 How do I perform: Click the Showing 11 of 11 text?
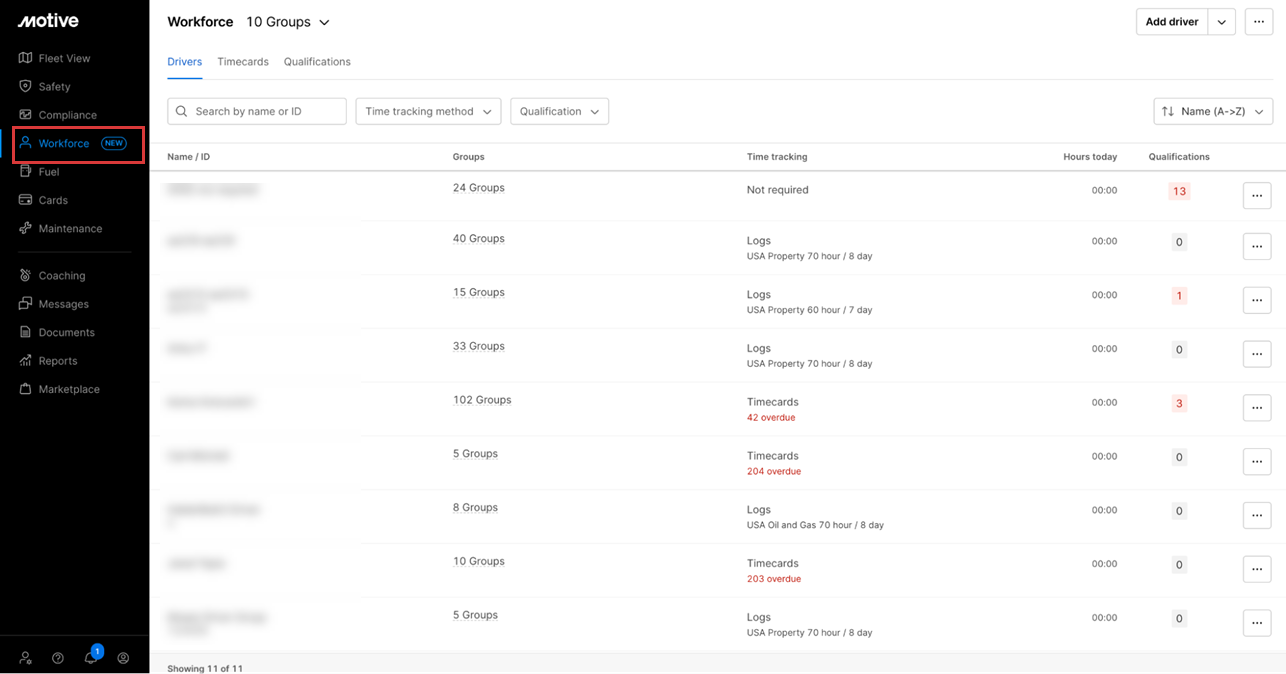pyautogui.click(x=205, y=668)
